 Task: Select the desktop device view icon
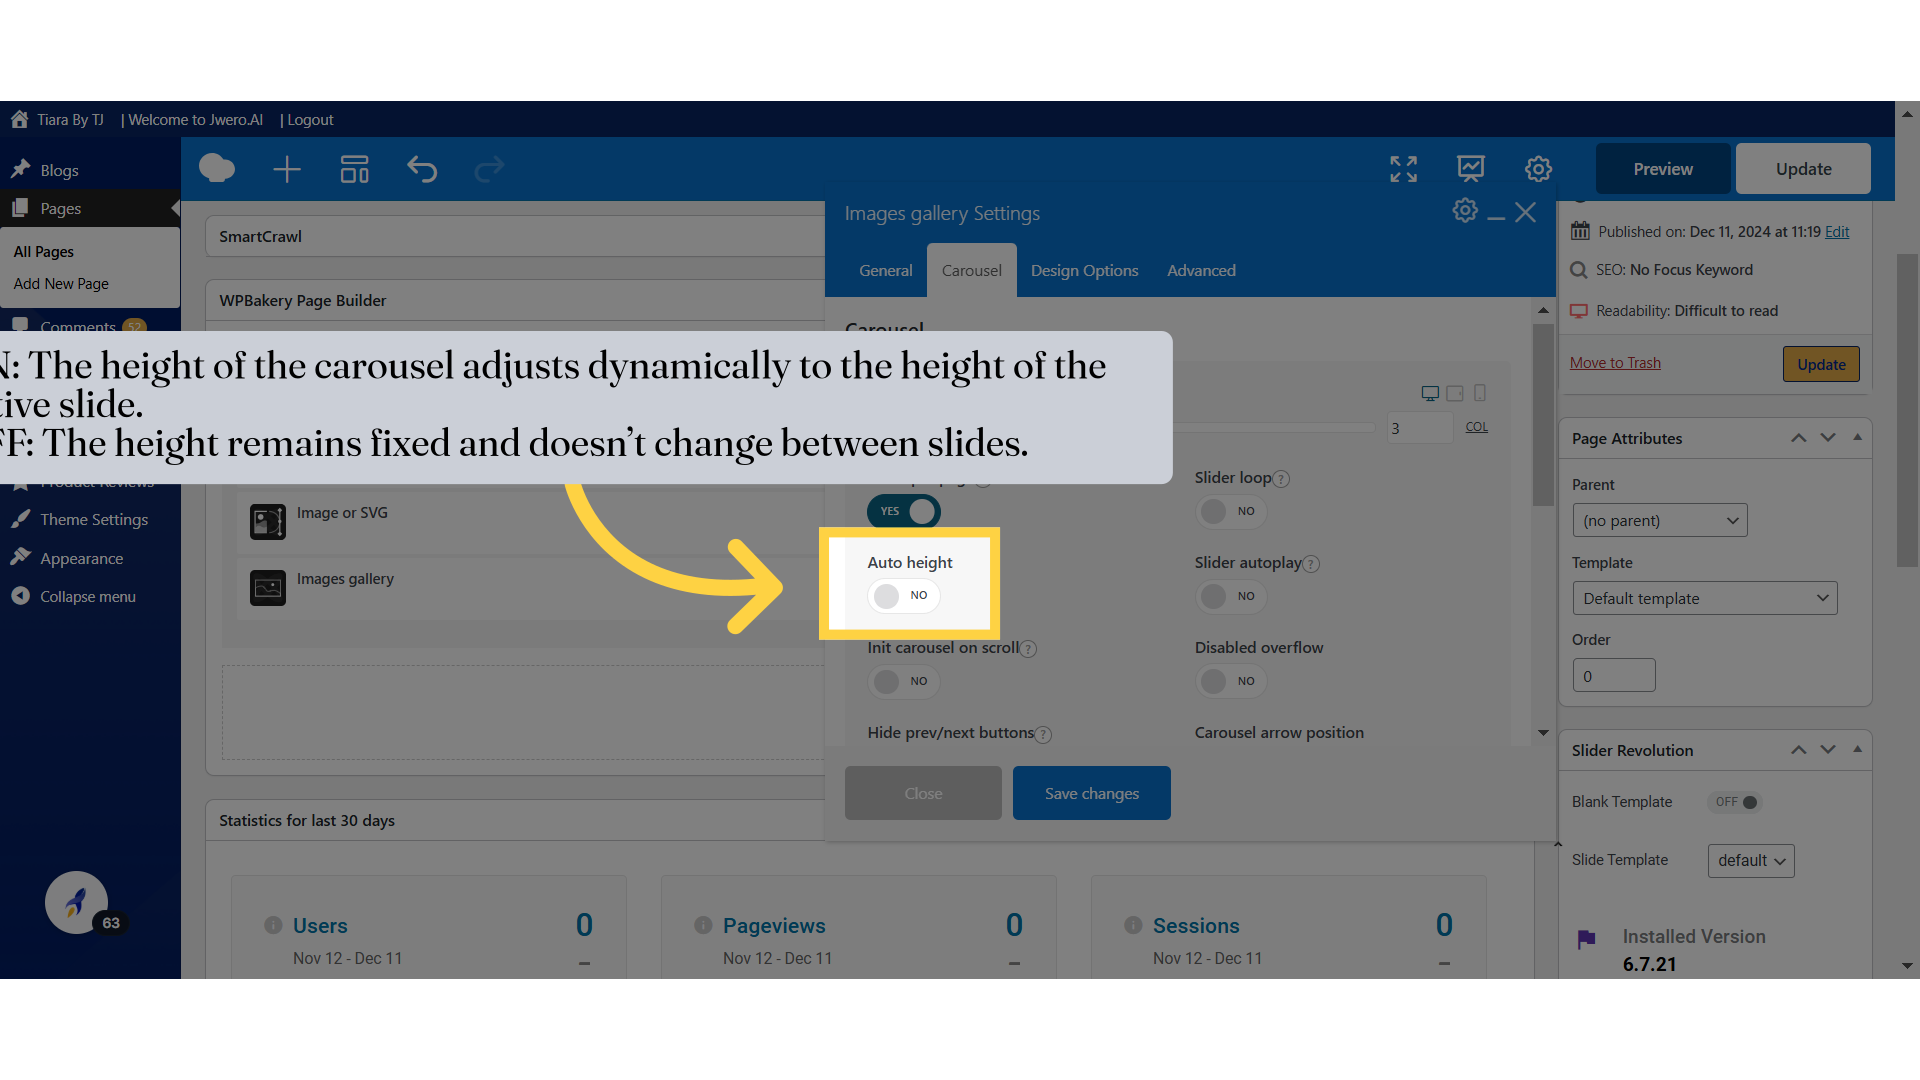click(x=1430, y=393)
